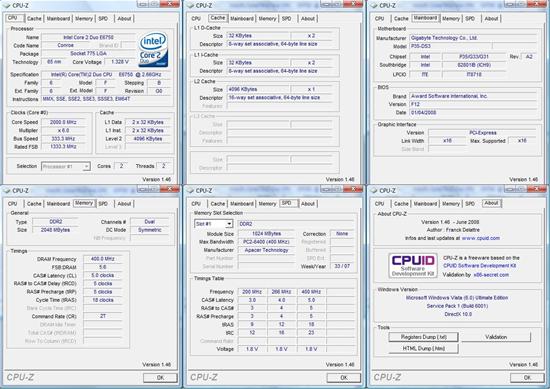Switch to the Mainboard tab in the SPD window
This screenshot has width=550, height=389.
click(x=242, y=204)
